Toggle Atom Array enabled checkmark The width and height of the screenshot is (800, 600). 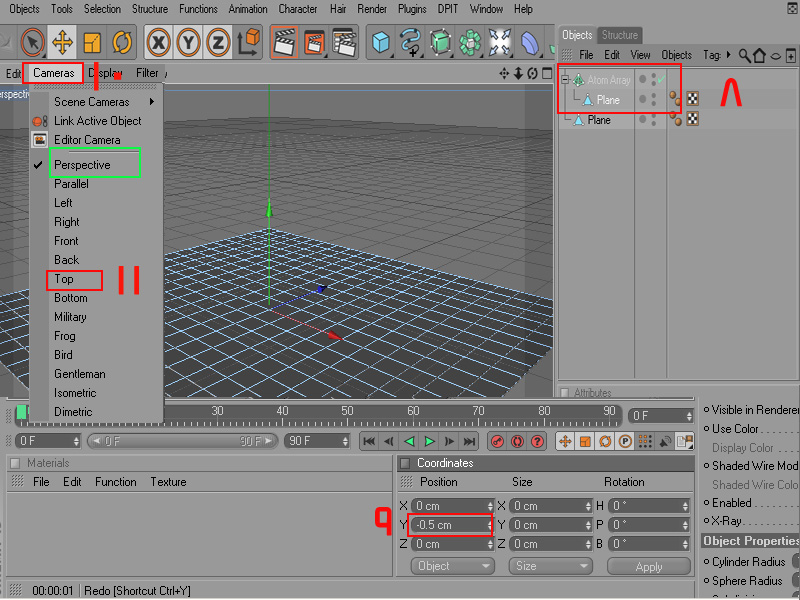click(662, 80)
